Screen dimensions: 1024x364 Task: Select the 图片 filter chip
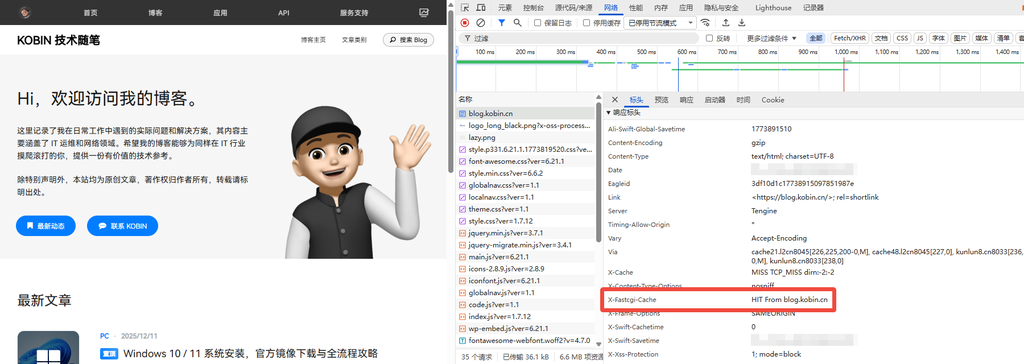point(959,39)
